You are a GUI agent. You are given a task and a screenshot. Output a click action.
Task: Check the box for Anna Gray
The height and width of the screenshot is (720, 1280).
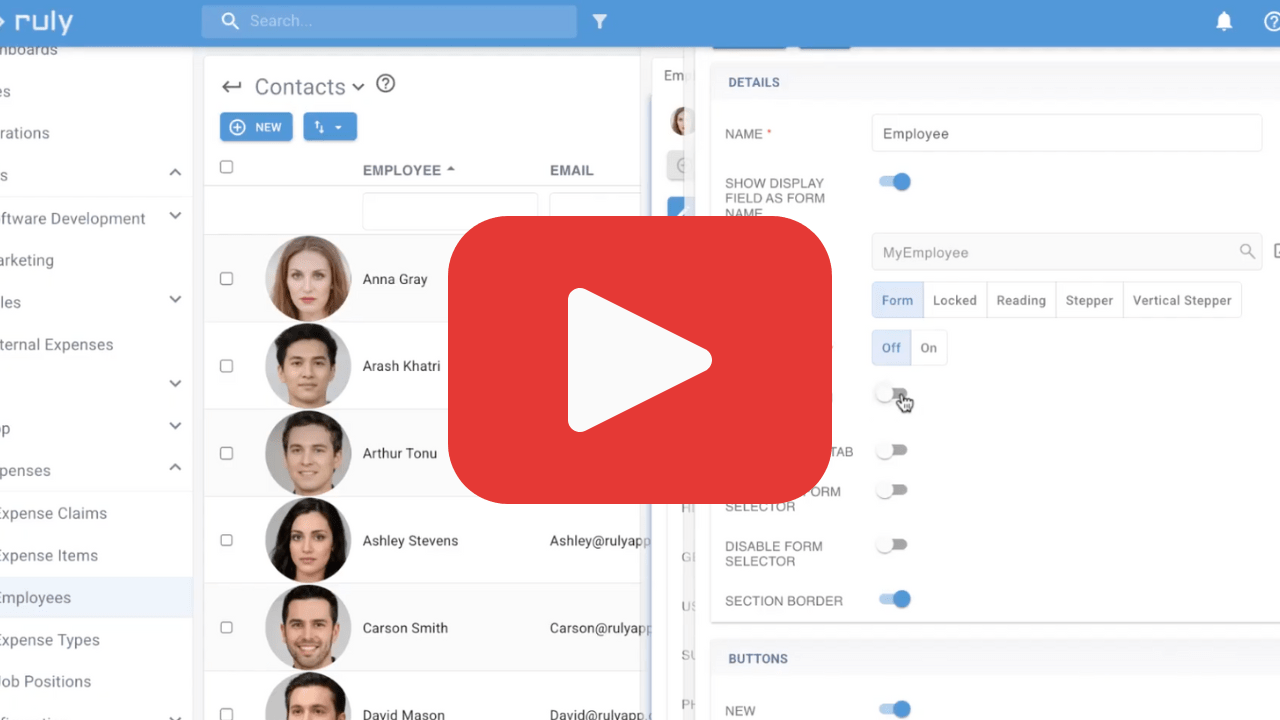(226, 279)
